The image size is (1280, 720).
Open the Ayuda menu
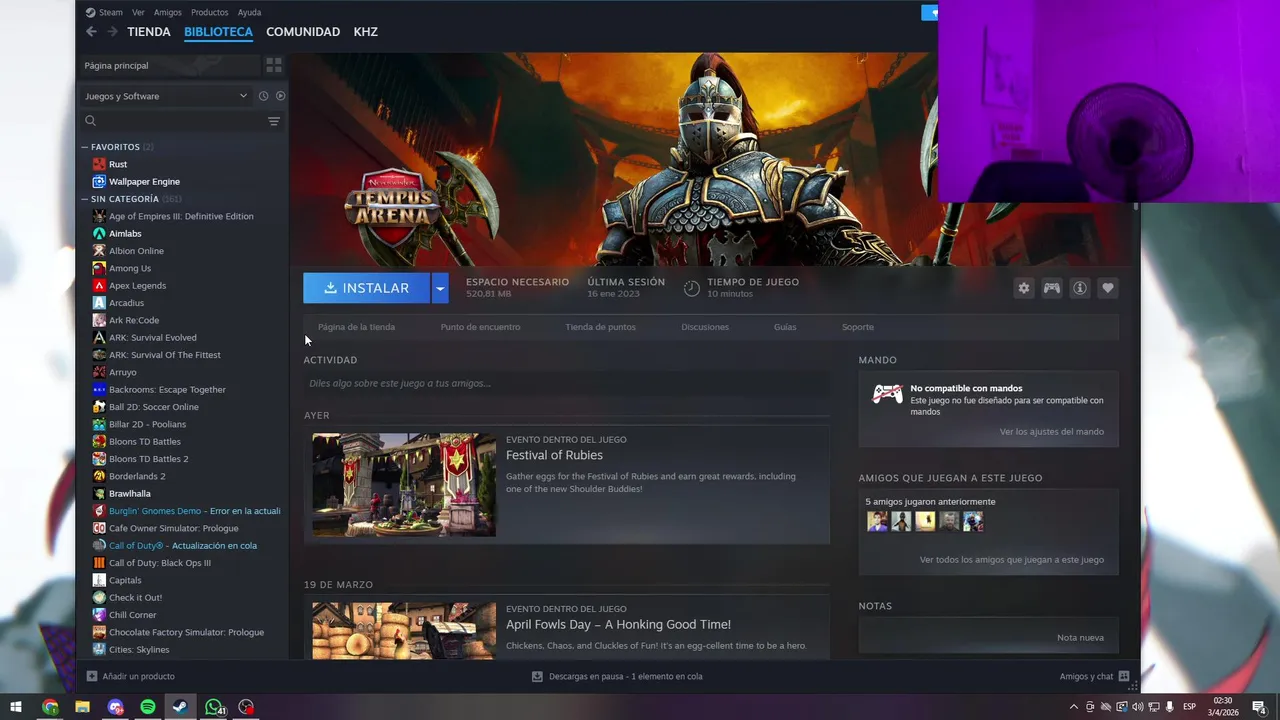[x=249, y=12]
